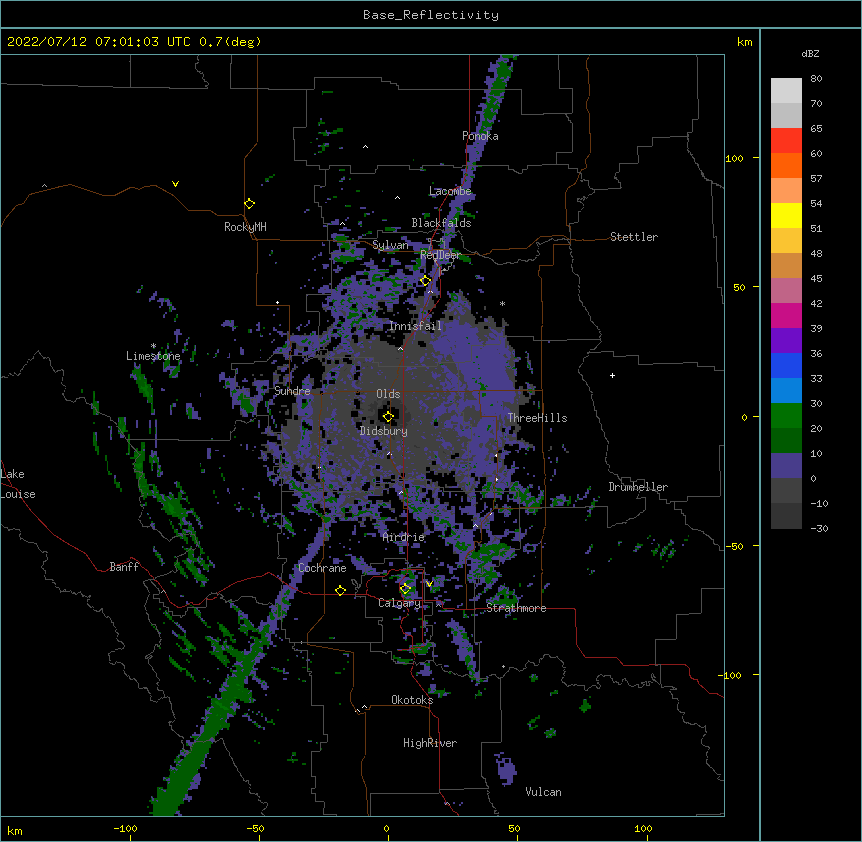Select the bright green 20–30 dBZ swatch
Screen dimensions: 862x842
pyautogui.click(x=786, y=416)
